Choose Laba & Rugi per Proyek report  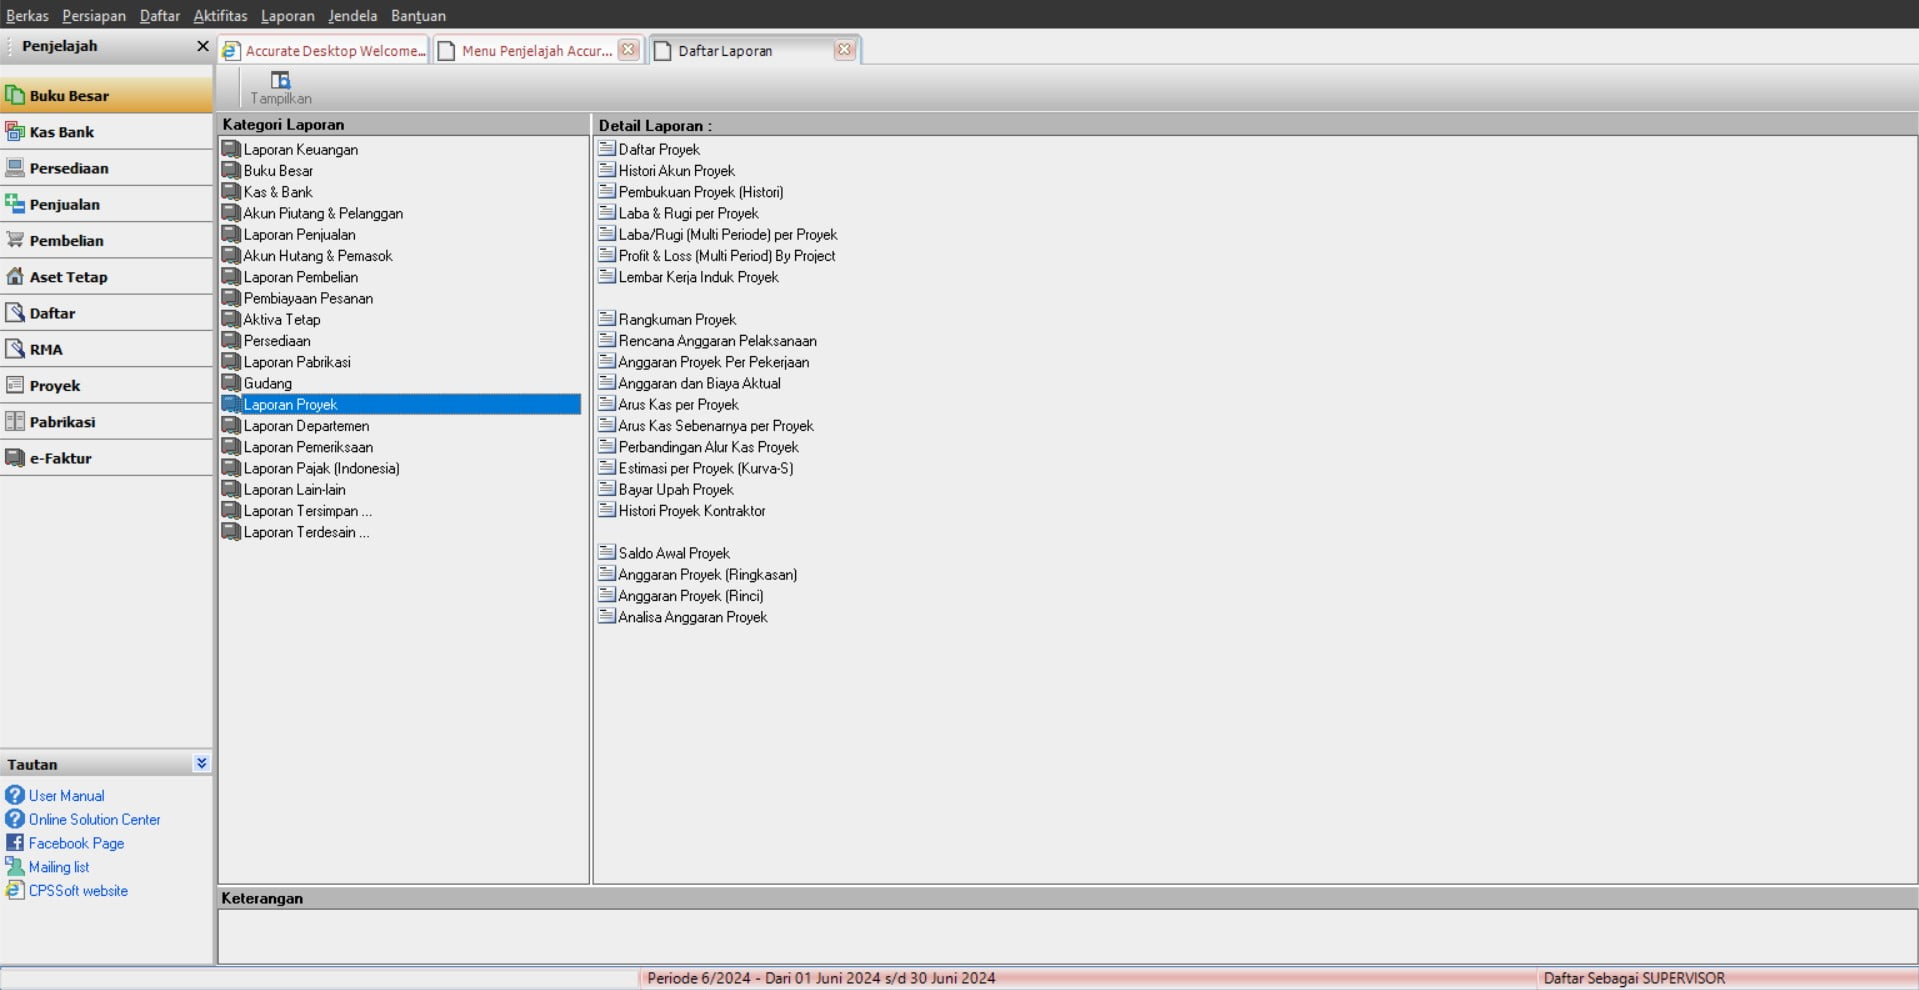click(688, 214)
